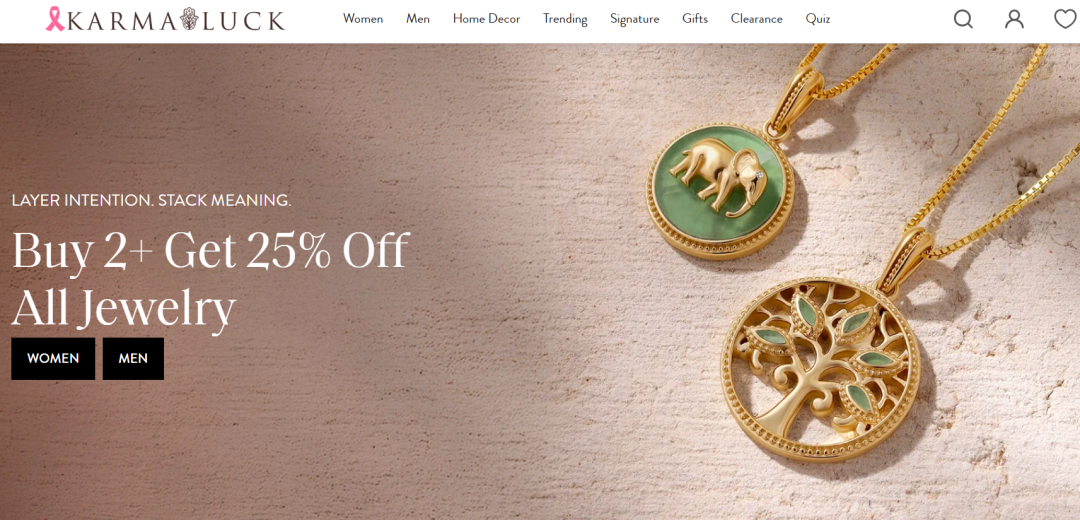The width and height of the screenshot is (1080, 520).
Task: Open the Men menu
Action: click(418, 19)
